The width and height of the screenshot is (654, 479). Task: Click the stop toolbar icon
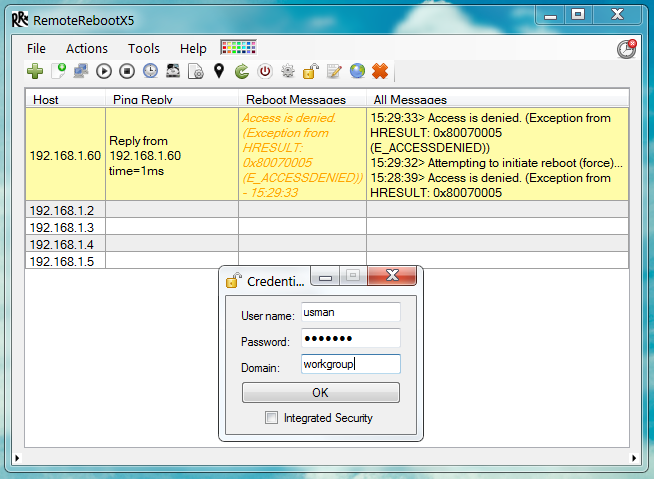(x=127, y=71)
